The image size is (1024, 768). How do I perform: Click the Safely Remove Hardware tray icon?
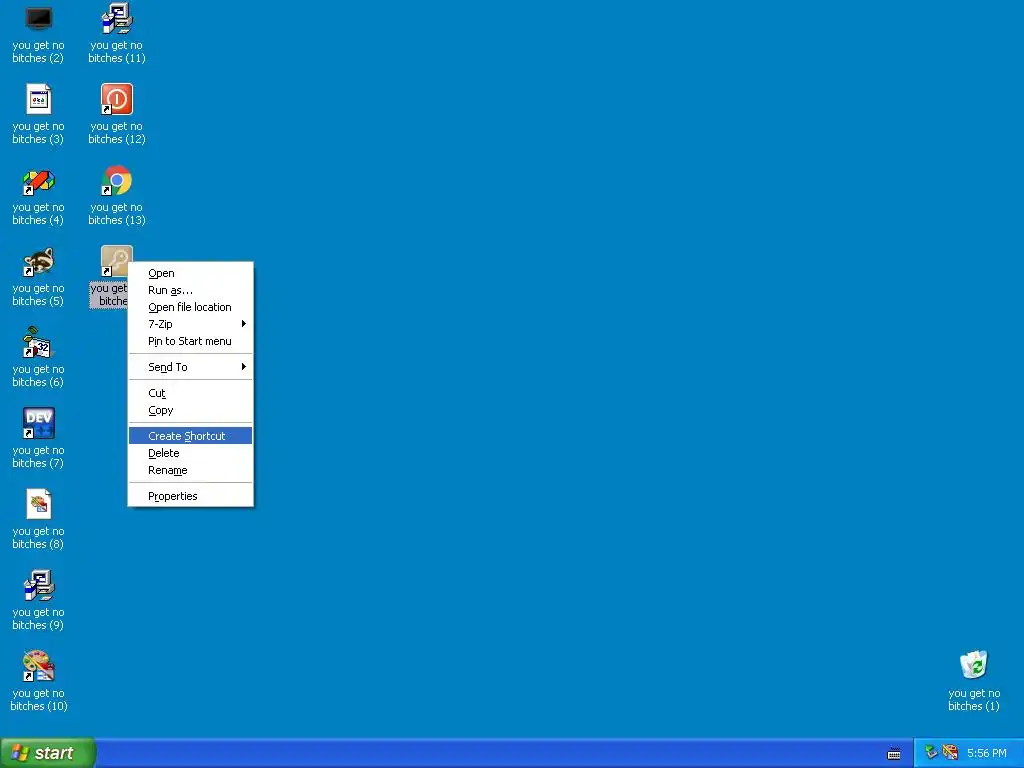(x=931, y=753)
